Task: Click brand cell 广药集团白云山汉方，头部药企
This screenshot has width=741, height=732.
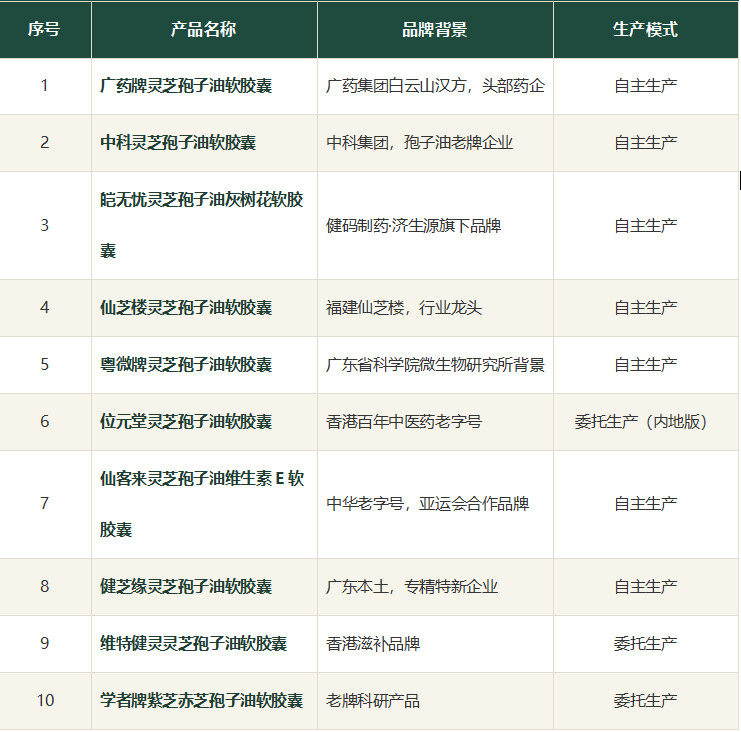Action: click(x=436, y=86)
